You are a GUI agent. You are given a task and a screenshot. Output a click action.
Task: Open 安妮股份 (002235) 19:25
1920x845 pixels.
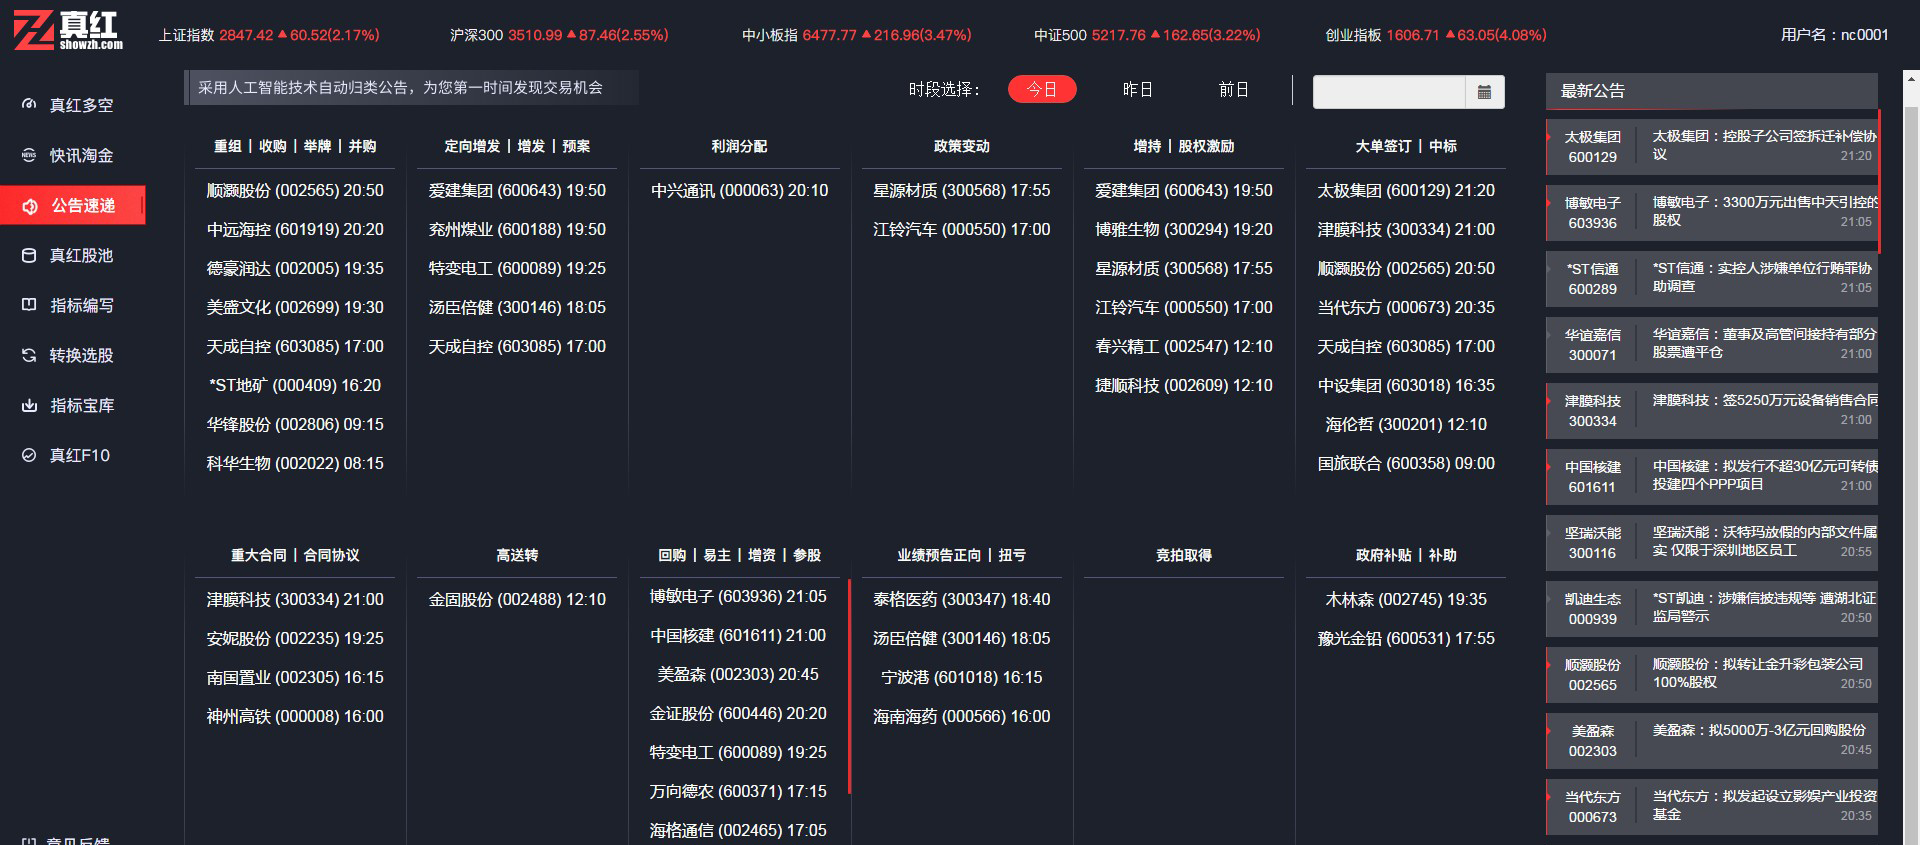[295, 638]
